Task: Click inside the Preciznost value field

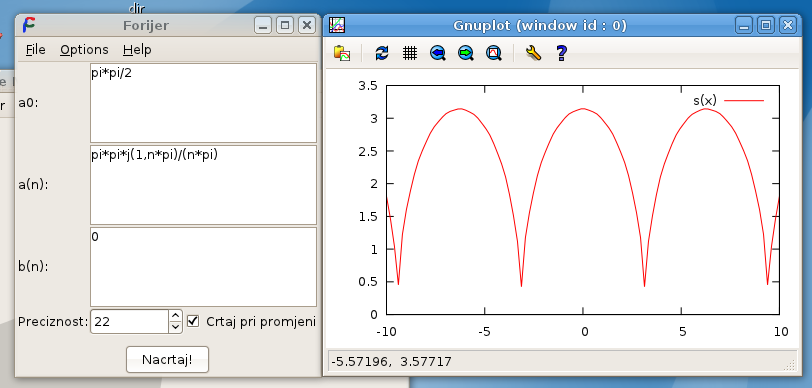Action: tap(130, 322)
